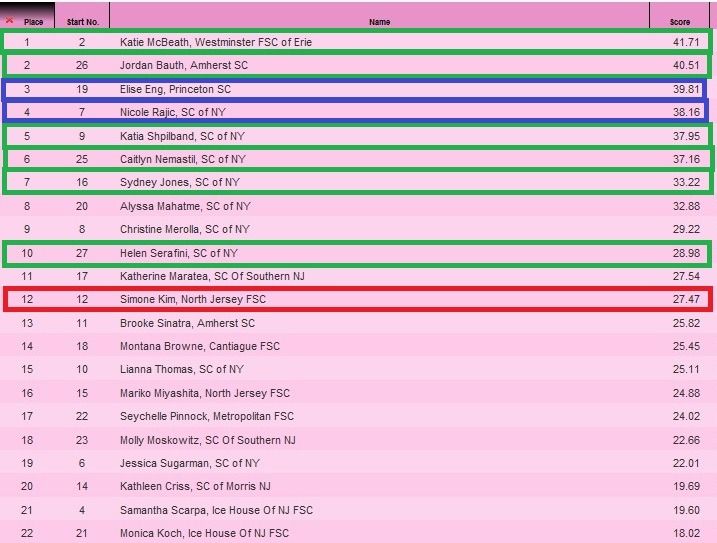
Task: Click start number 19 in Elise Eng row
Action: coord(82,89)
